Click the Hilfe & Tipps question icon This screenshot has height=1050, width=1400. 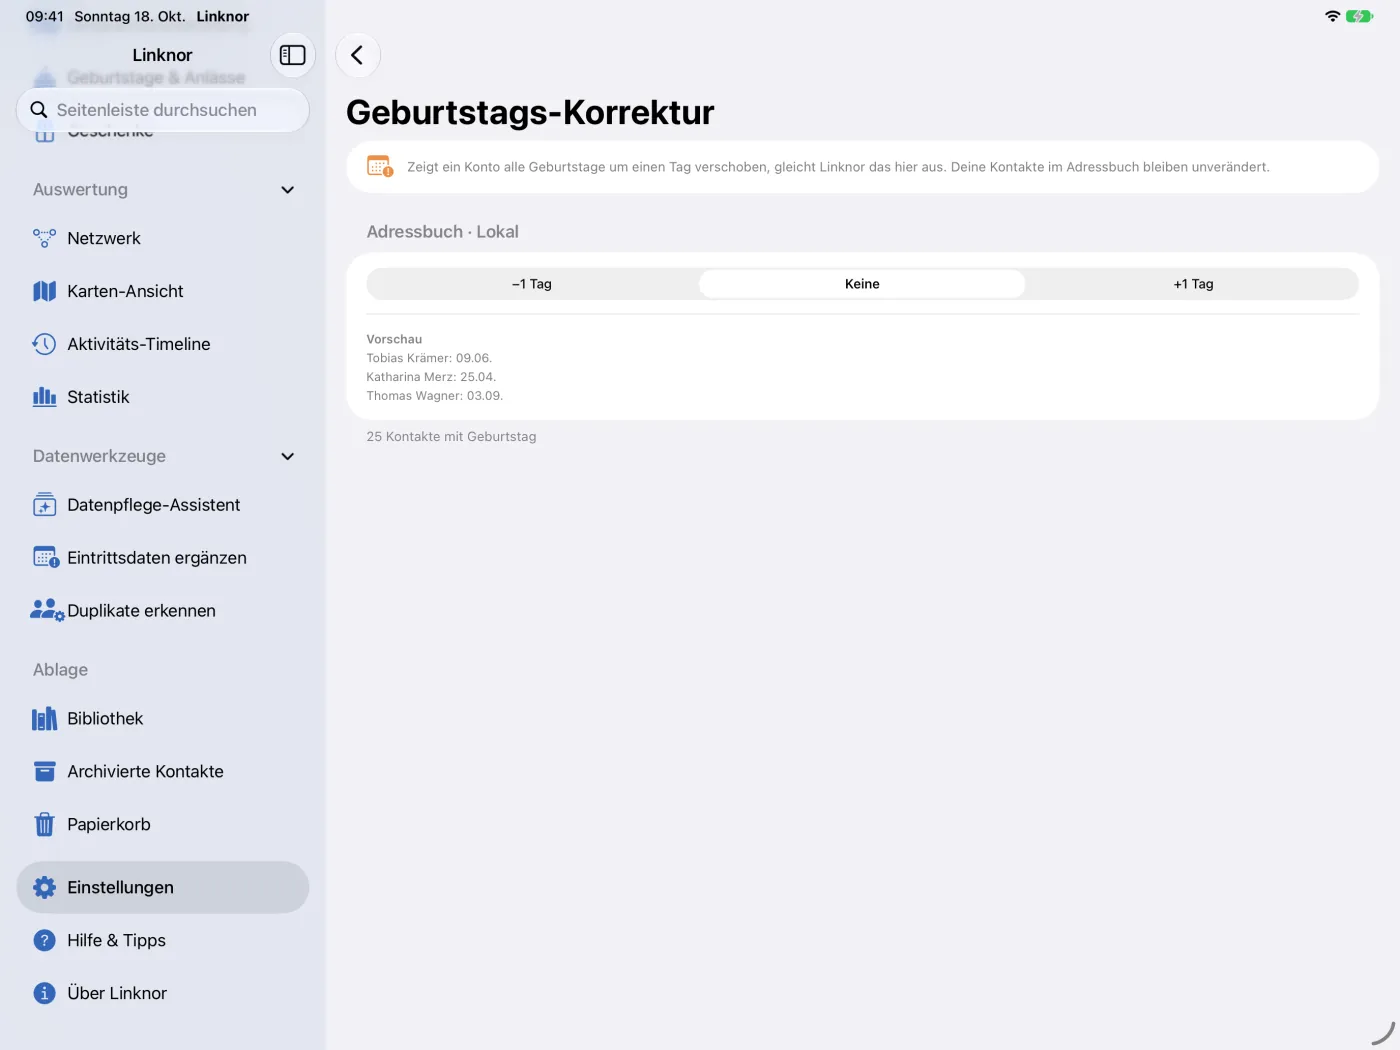[x=44, y=941]
